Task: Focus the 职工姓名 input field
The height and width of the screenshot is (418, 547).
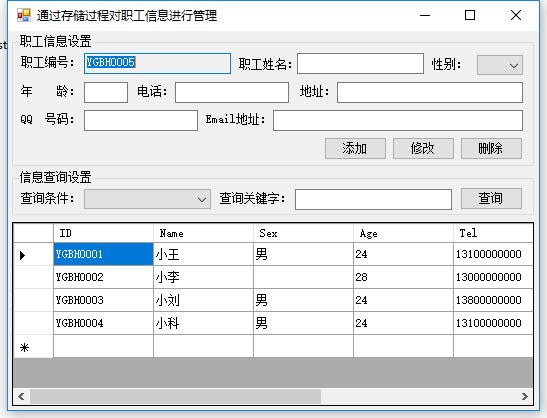Action: pyautogui.click(x=360, y=64)
